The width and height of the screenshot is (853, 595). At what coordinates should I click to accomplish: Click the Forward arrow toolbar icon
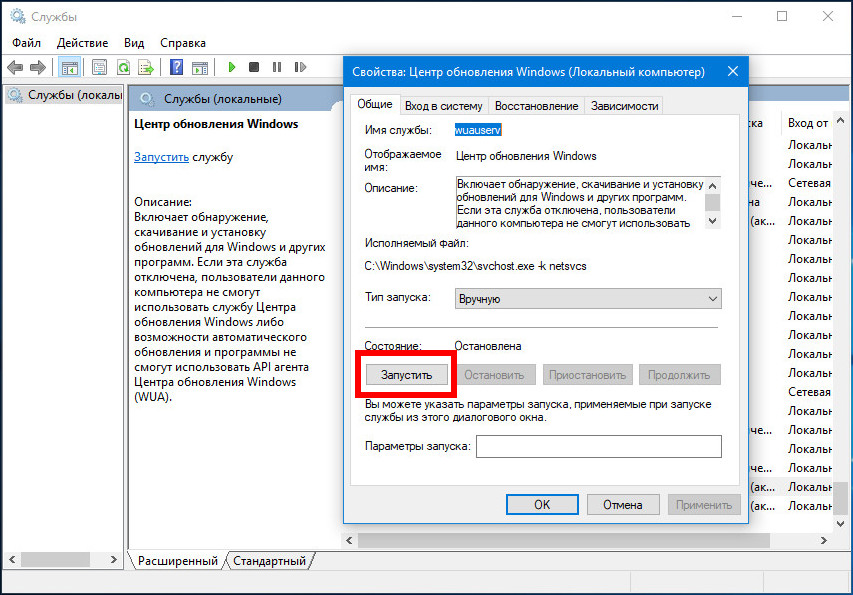[x=38, y=67]
